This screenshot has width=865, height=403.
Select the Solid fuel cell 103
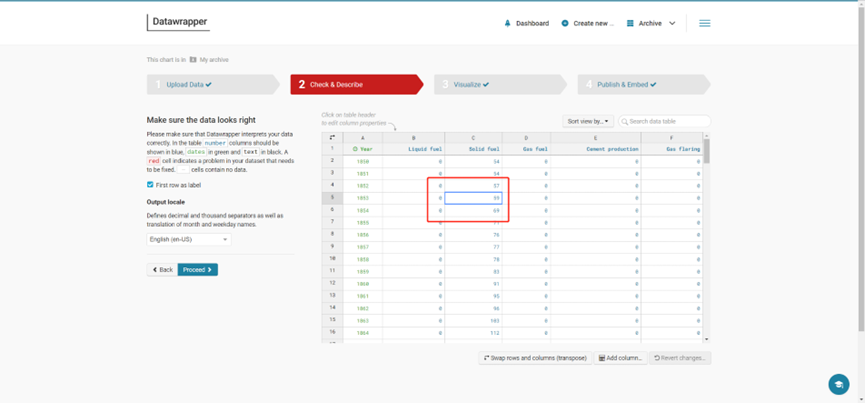coord(473,321)
